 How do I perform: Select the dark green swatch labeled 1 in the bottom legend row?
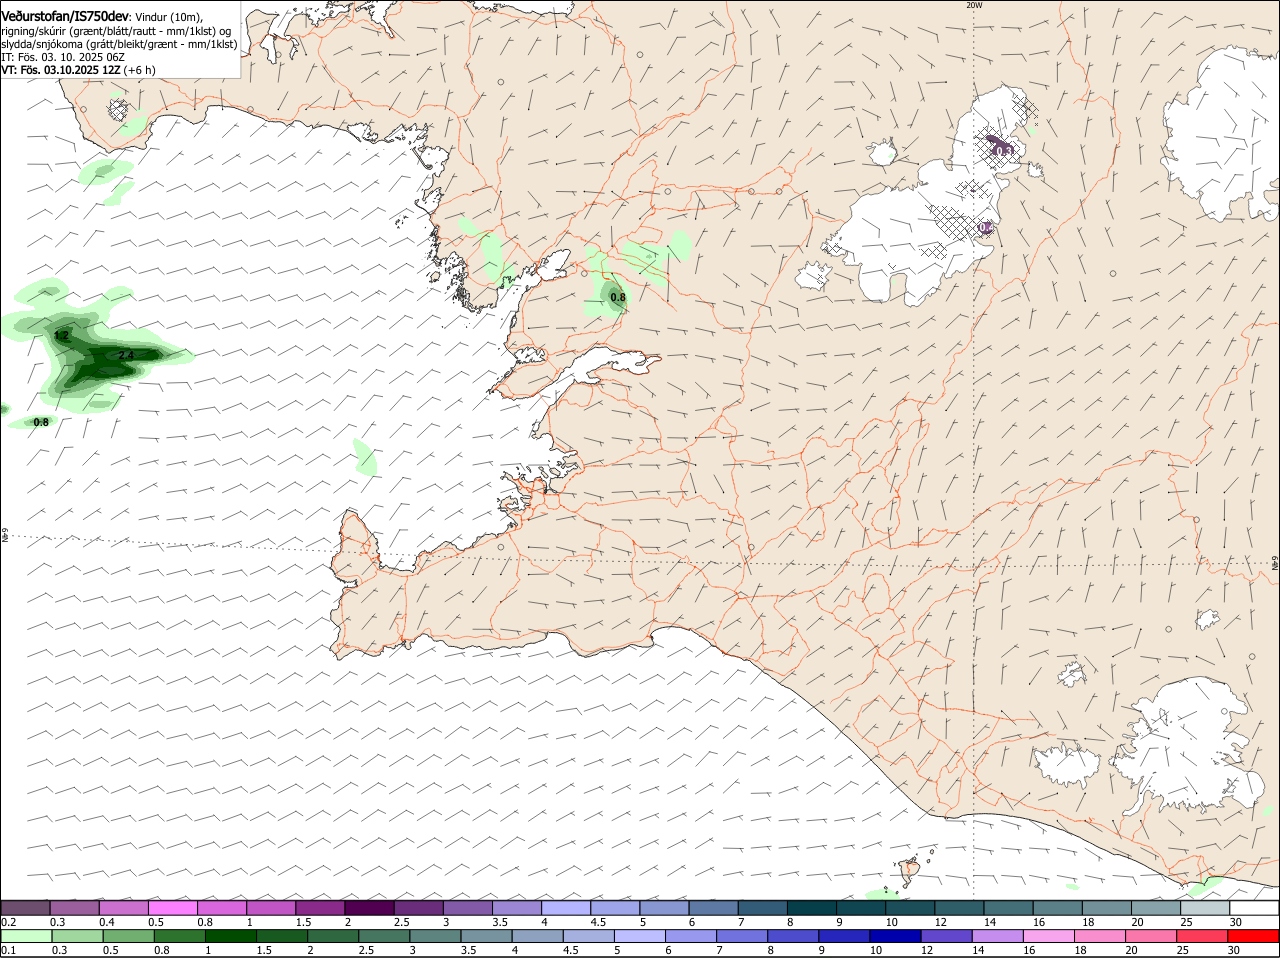click(x=231, y=937)
